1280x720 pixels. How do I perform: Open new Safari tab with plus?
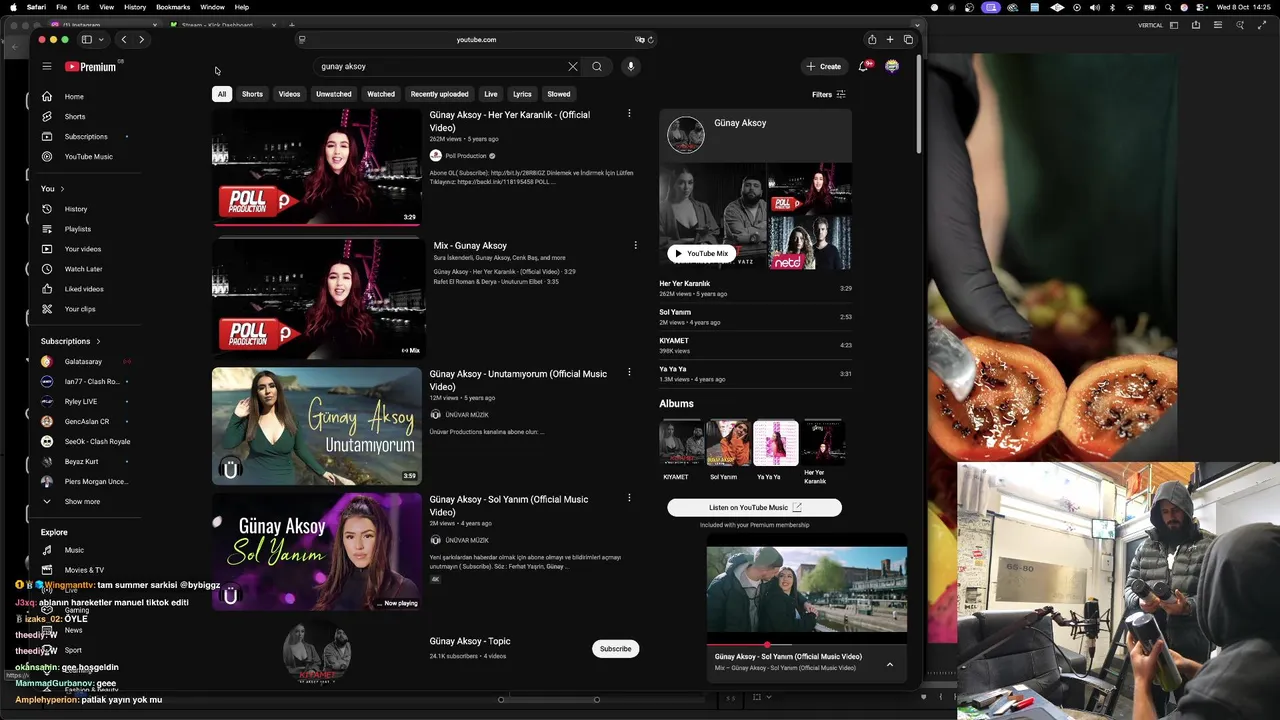point(890,40)
